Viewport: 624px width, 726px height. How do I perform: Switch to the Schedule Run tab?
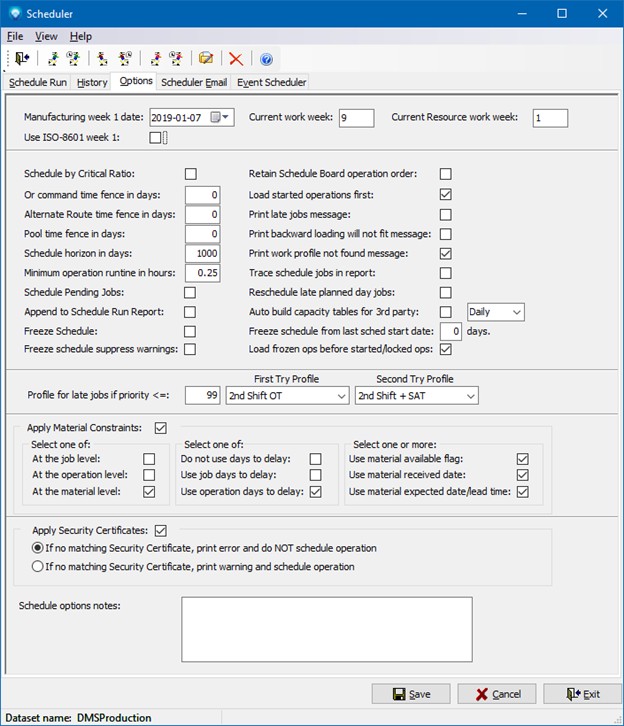(x=37, y=82)
